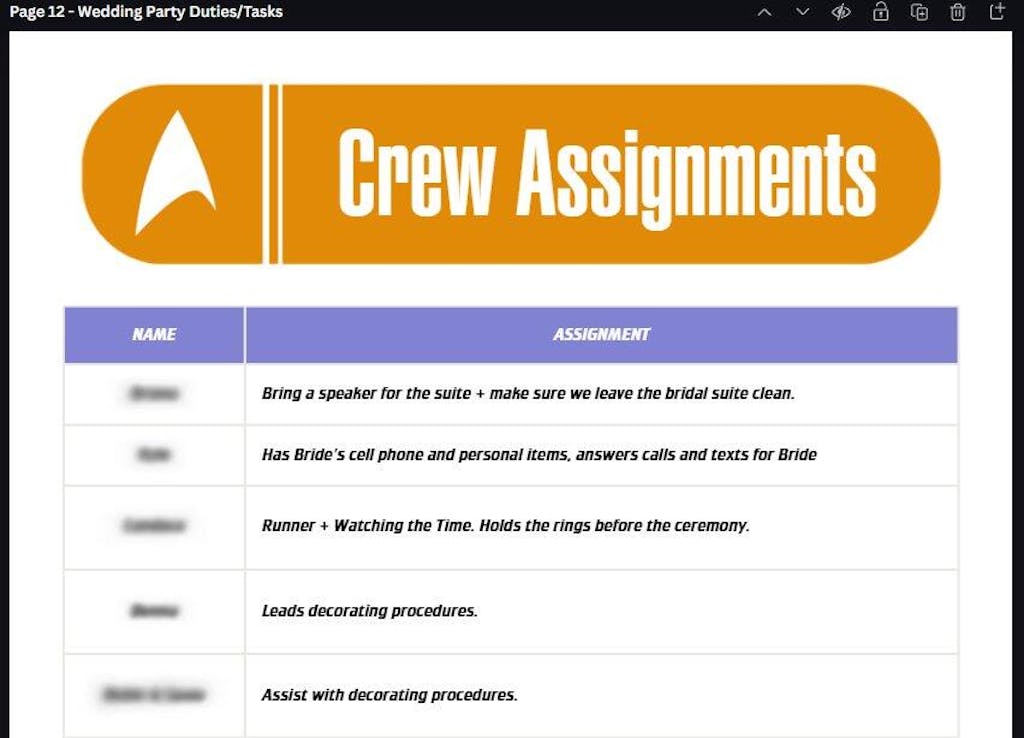1024x738 pixels.
Task: Move the page up with the up chevron
Action: [x=765, y=12]
